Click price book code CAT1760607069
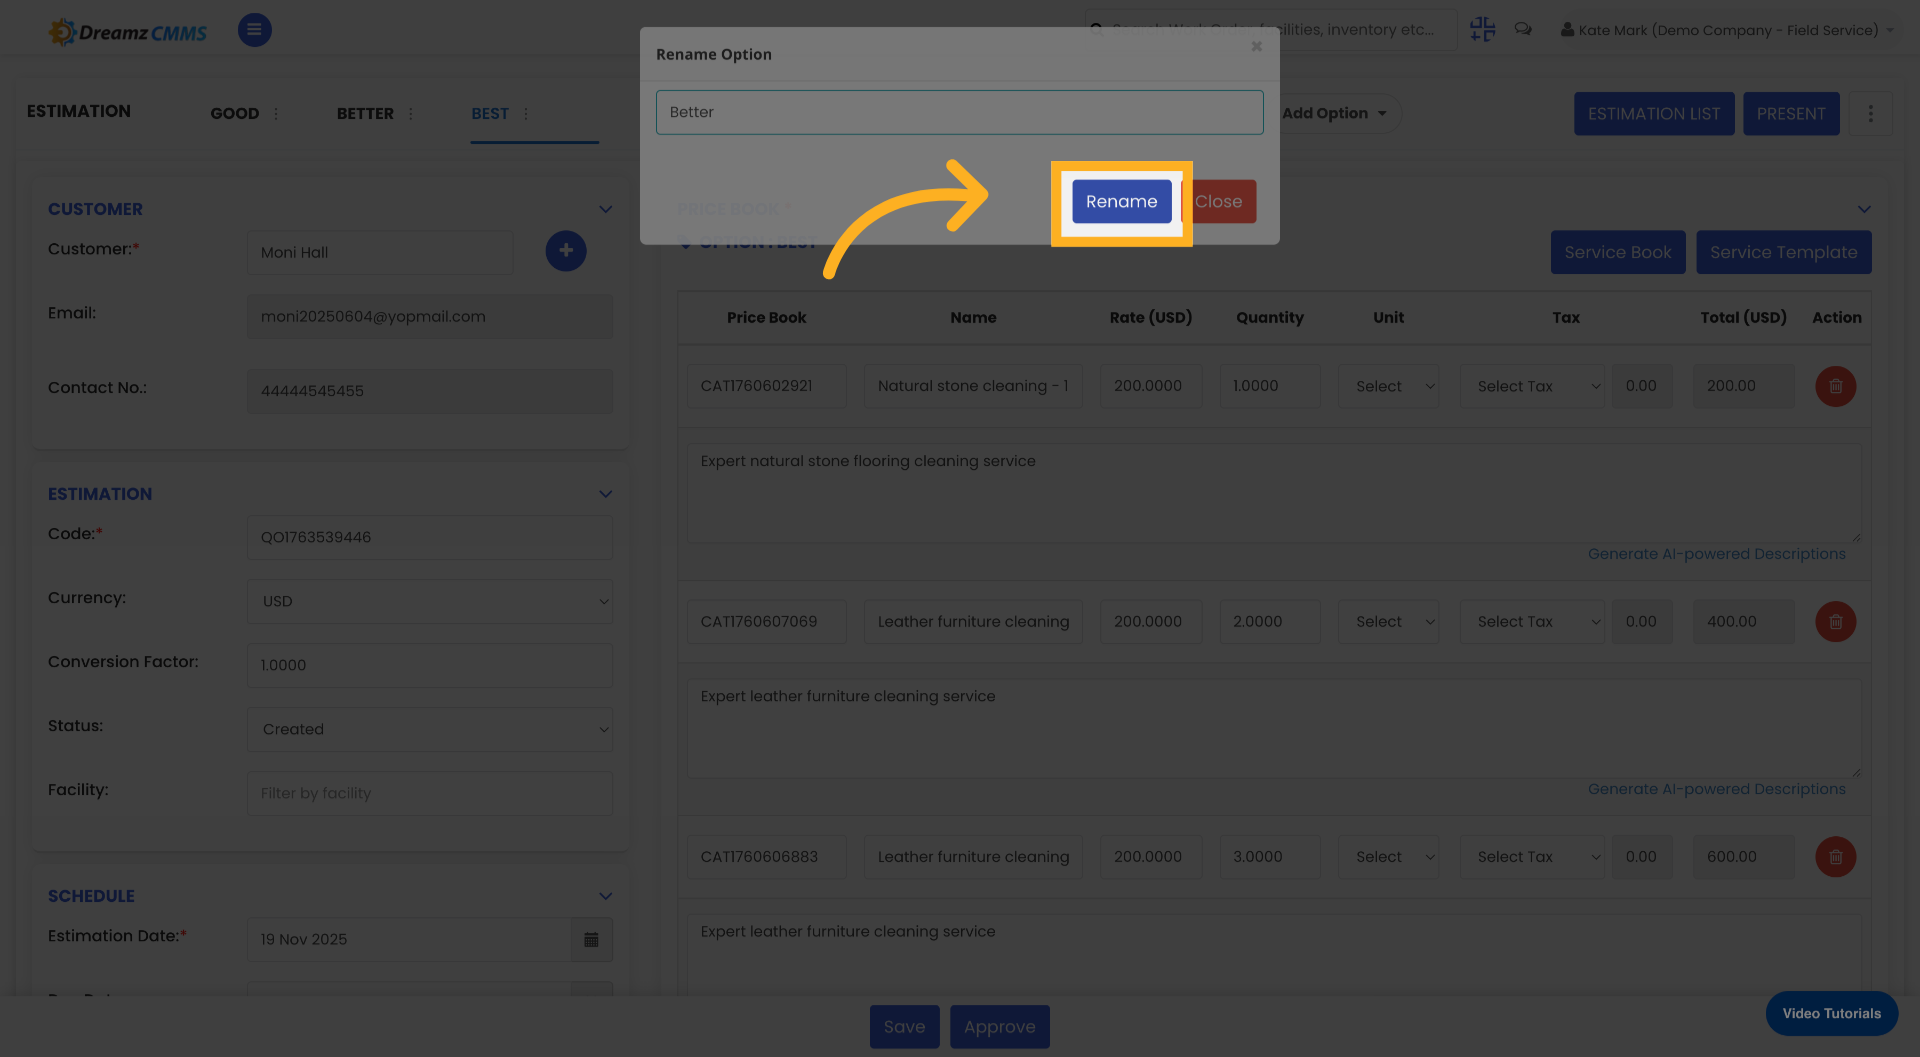Screen dimensions: 1920x1057 [x=766, y=622]
